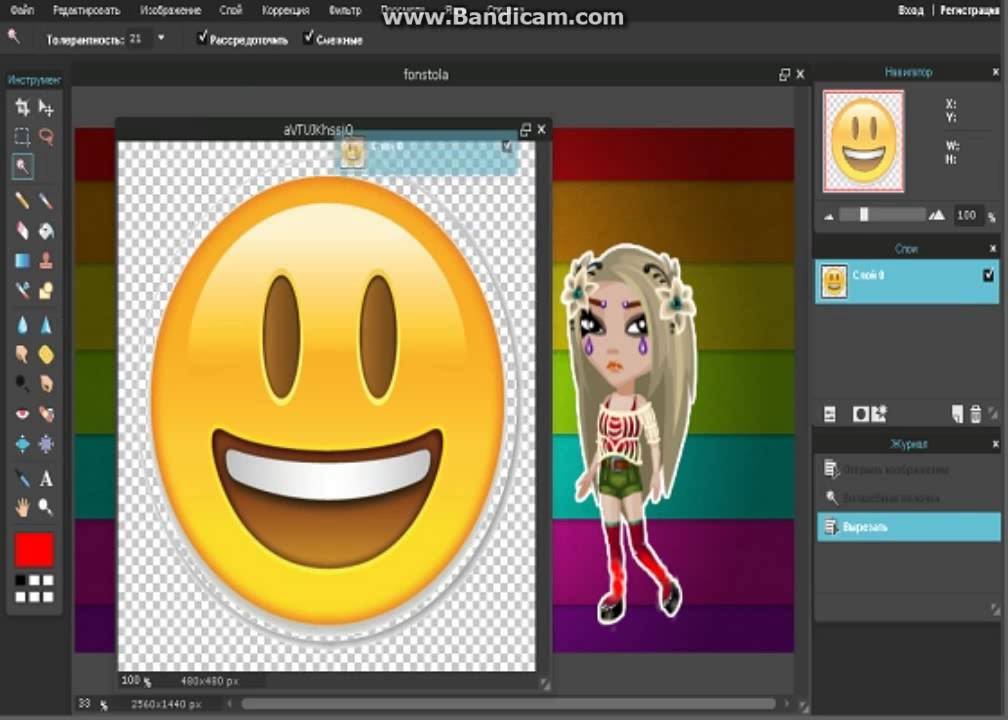The width and height of the screenshot is (1008, 720).
Task: Select the Crop tool
Action: coord(22,107)
